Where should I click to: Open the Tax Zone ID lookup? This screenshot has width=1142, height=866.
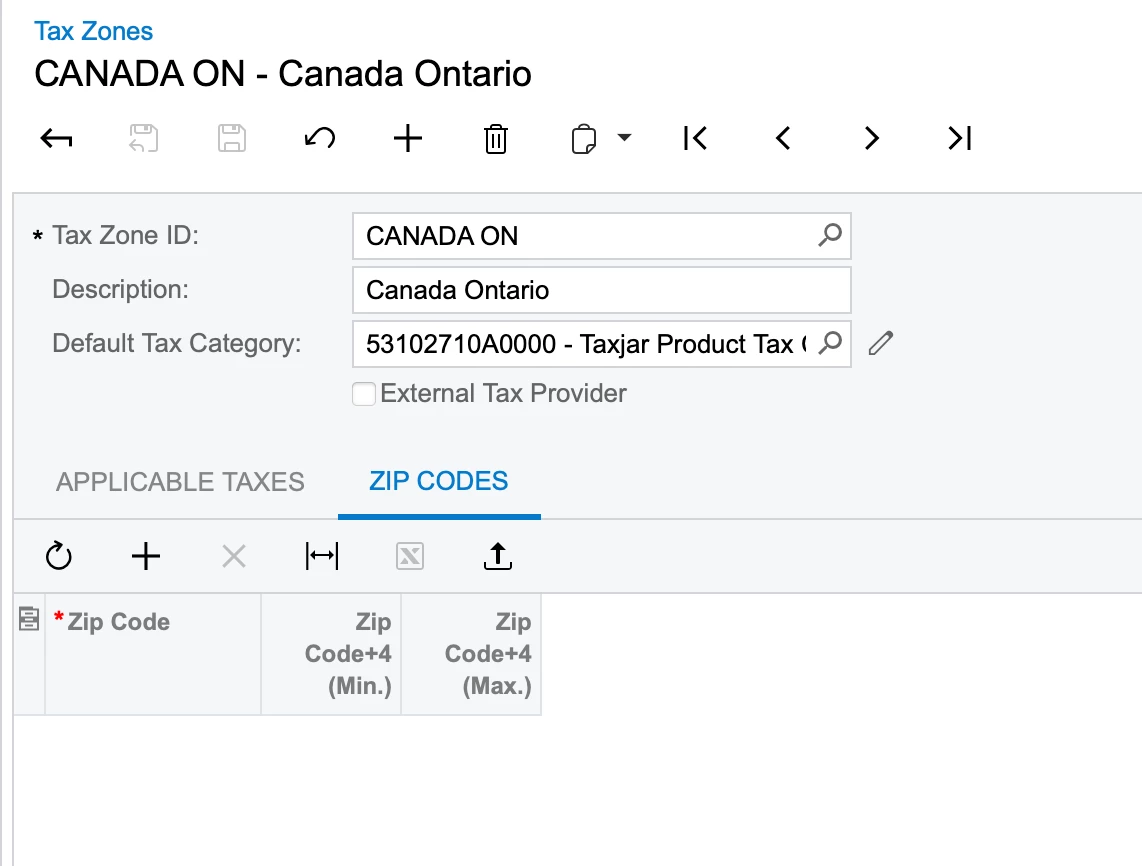coord(830,236)
